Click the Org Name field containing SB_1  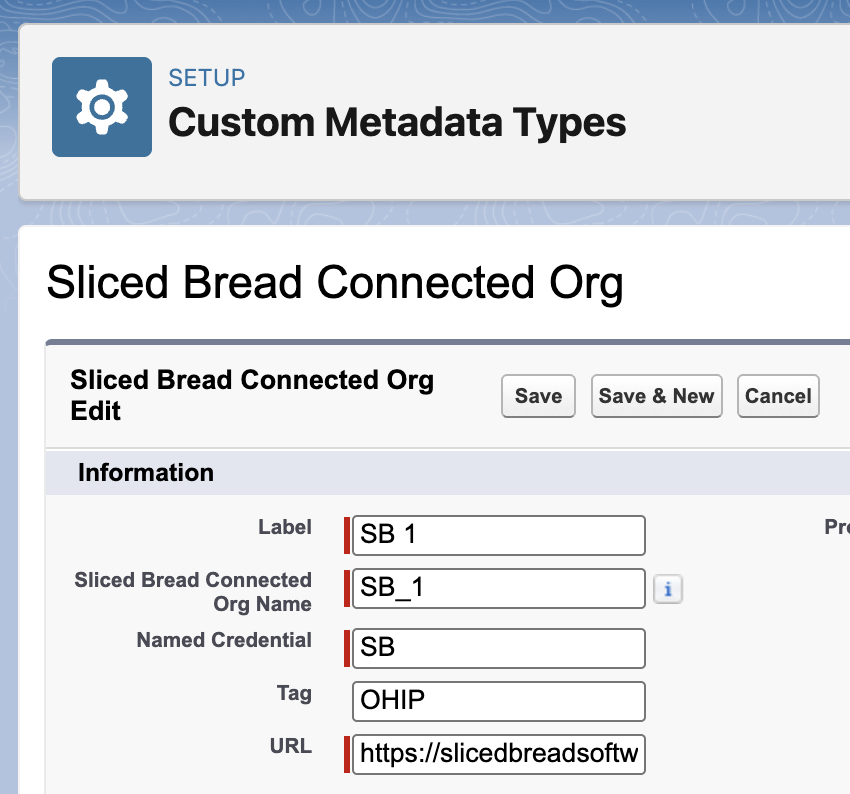(x=498, y=588)
